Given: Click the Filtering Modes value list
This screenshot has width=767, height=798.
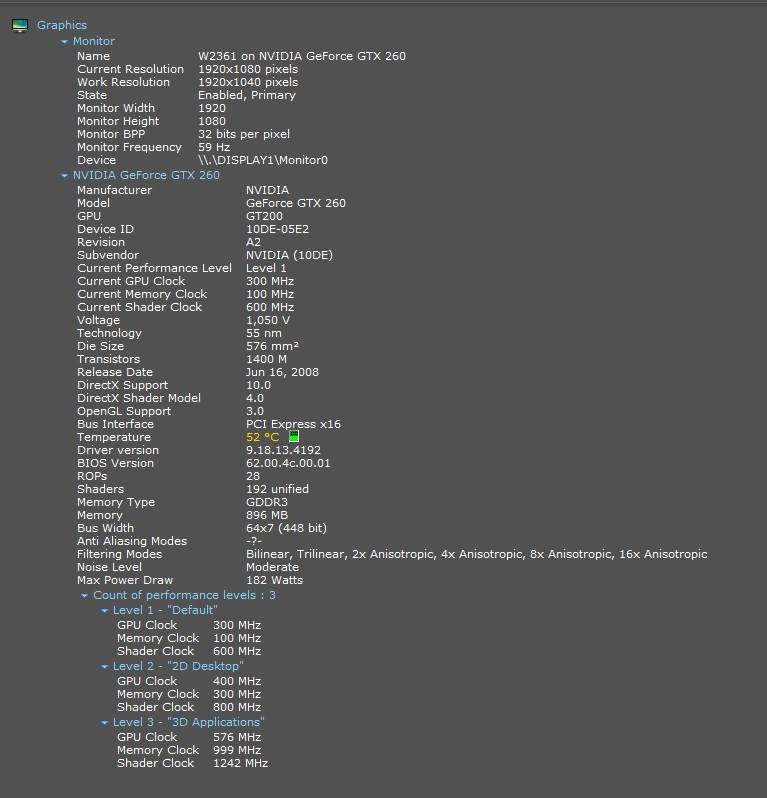Looking at the screenshot, I should point(476,554).
